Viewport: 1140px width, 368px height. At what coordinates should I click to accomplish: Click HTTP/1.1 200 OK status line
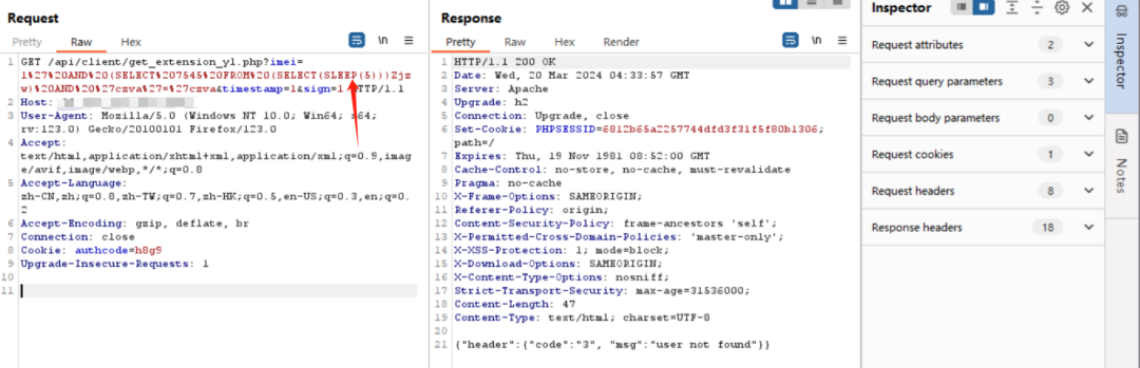(505, 62)
